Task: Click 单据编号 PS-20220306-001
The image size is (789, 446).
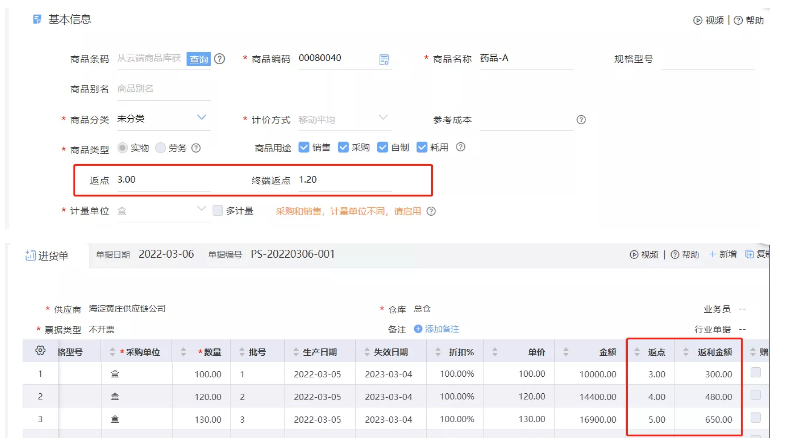Action: tap(293, 254)
